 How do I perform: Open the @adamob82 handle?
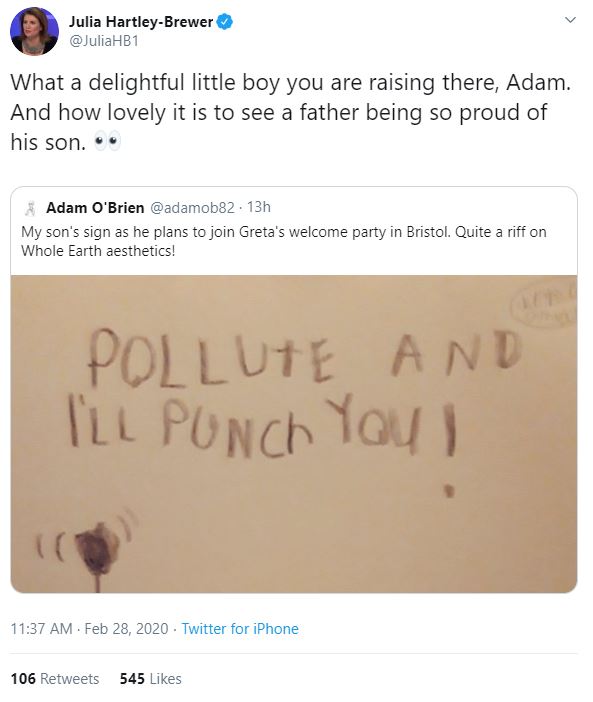tap(192, 208)
